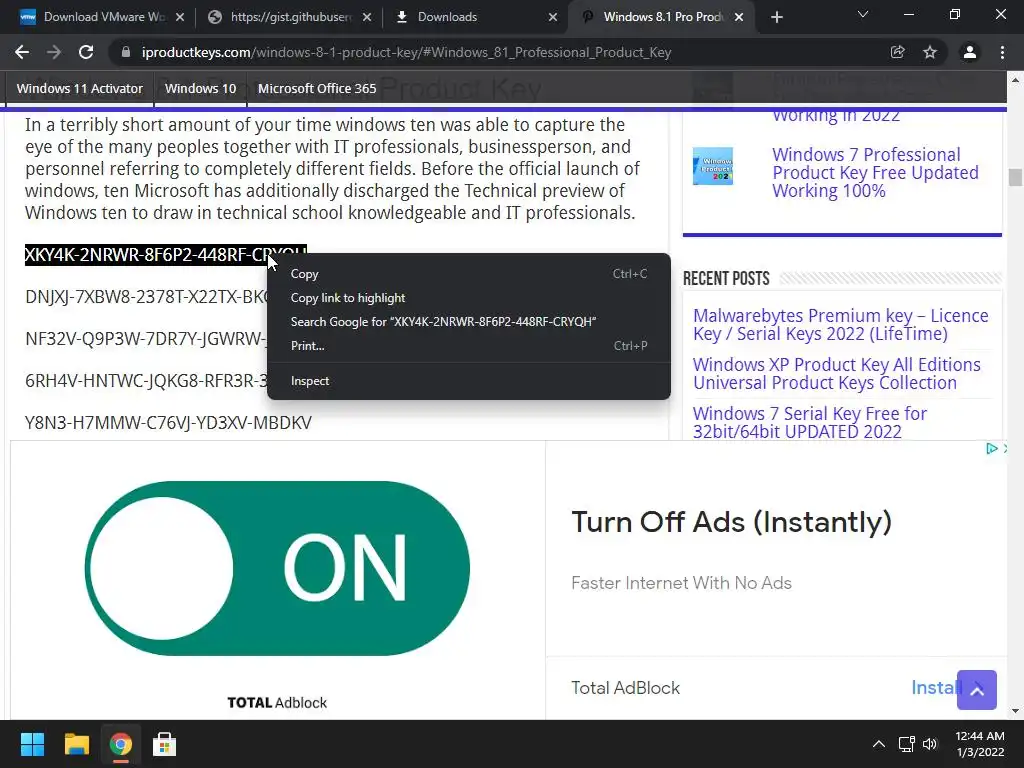Open the volume tray icon
Viewport: 1024px width, 768px height.
[x=930, y=744]
